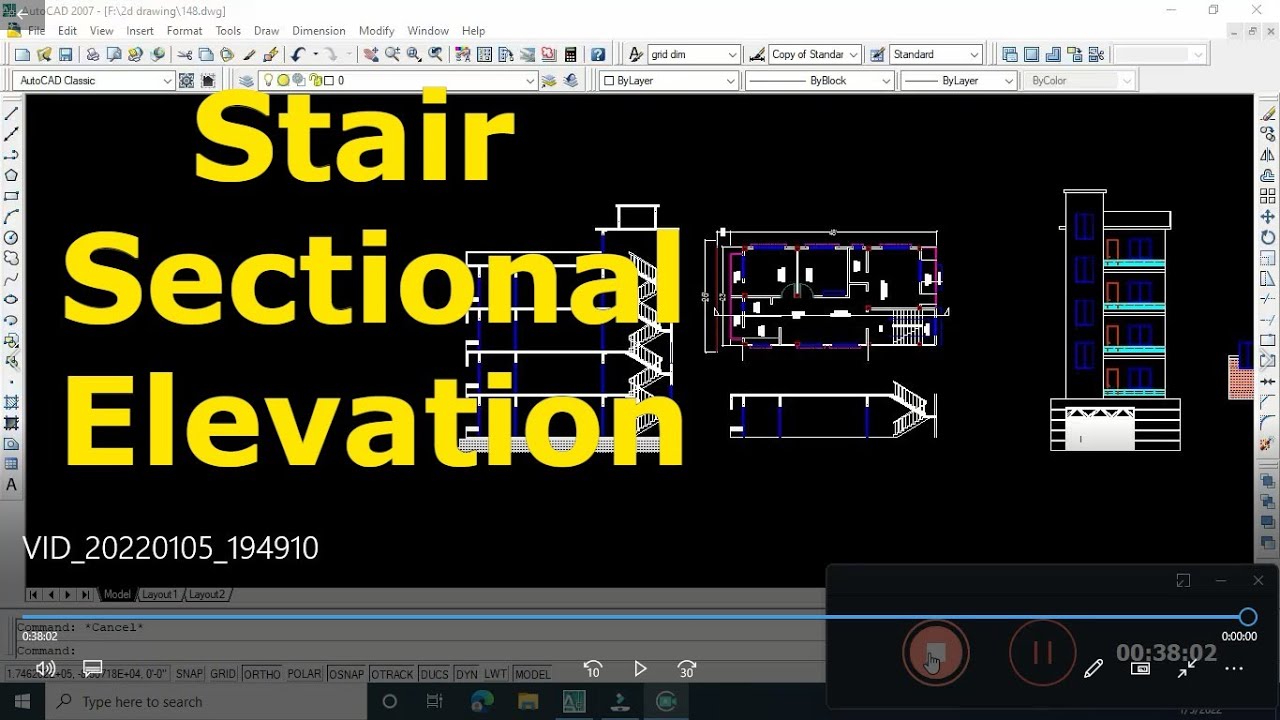This screenshot has width=1280, height=720.
Task: Play the video
Action: click(x=640, y=669)
